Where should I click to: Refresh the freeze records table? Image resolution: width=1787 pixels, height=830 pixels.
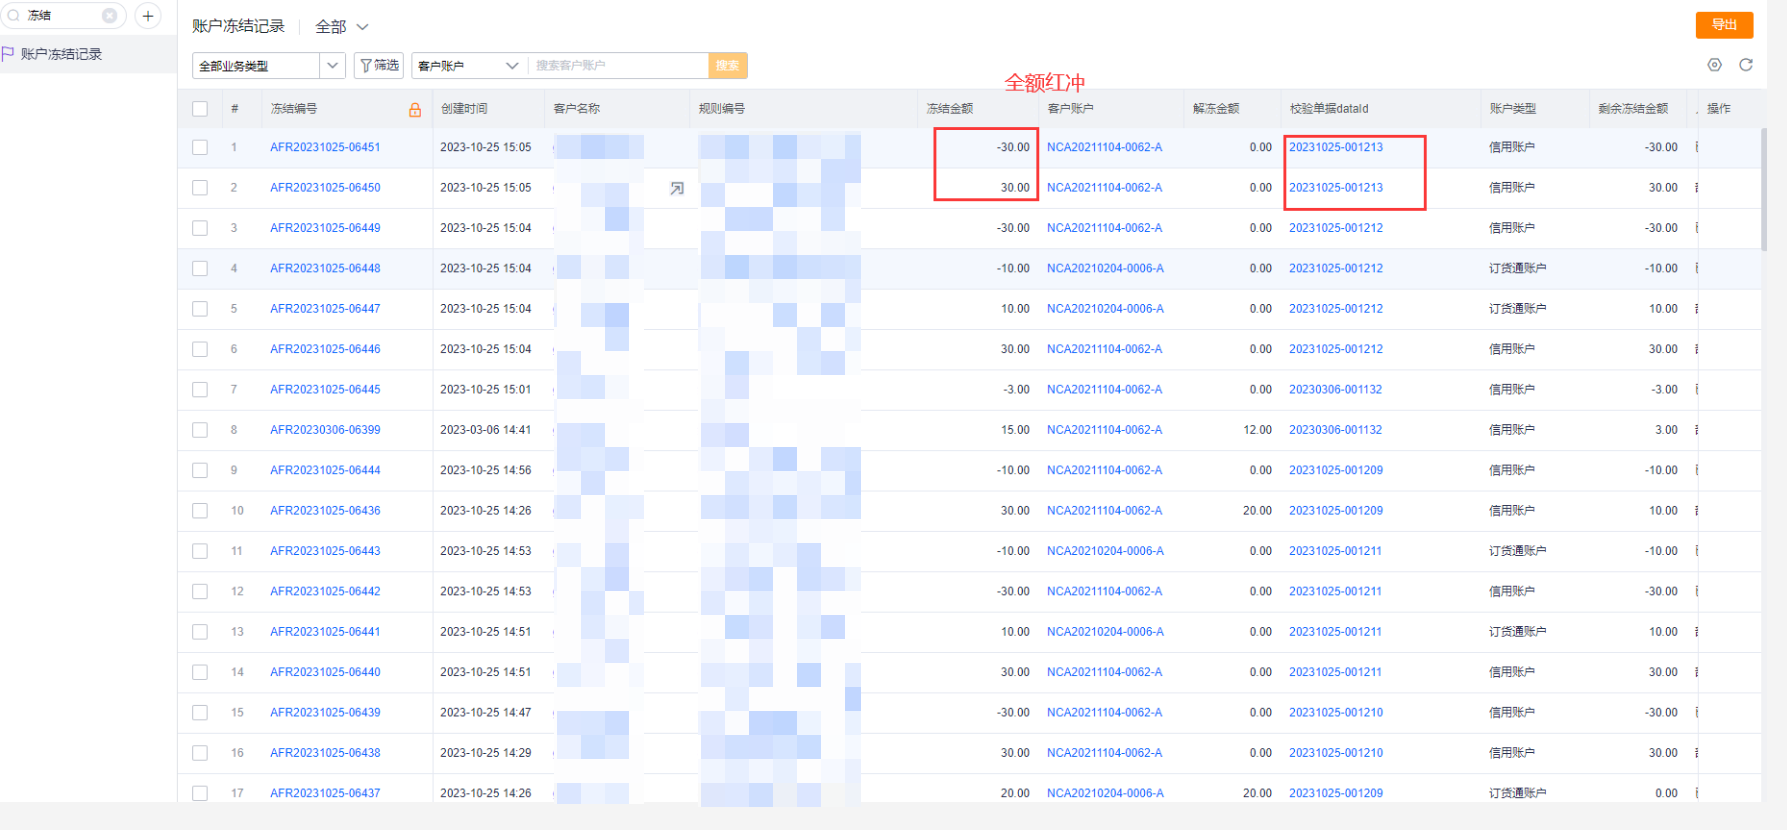[x=1746, y=65]
